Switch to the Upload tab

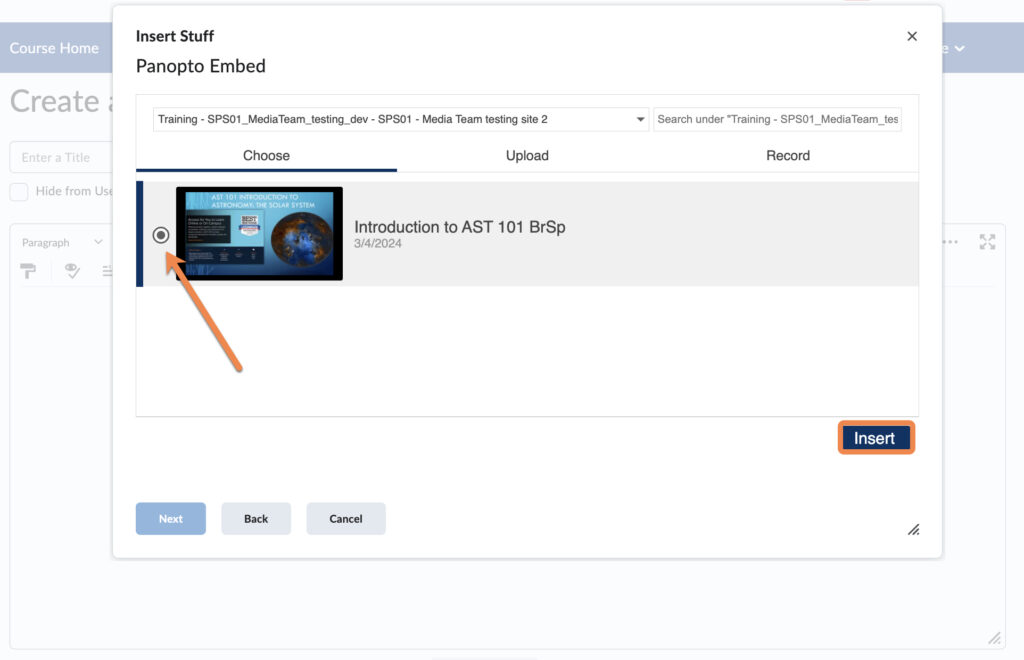[x=526, y=155]
